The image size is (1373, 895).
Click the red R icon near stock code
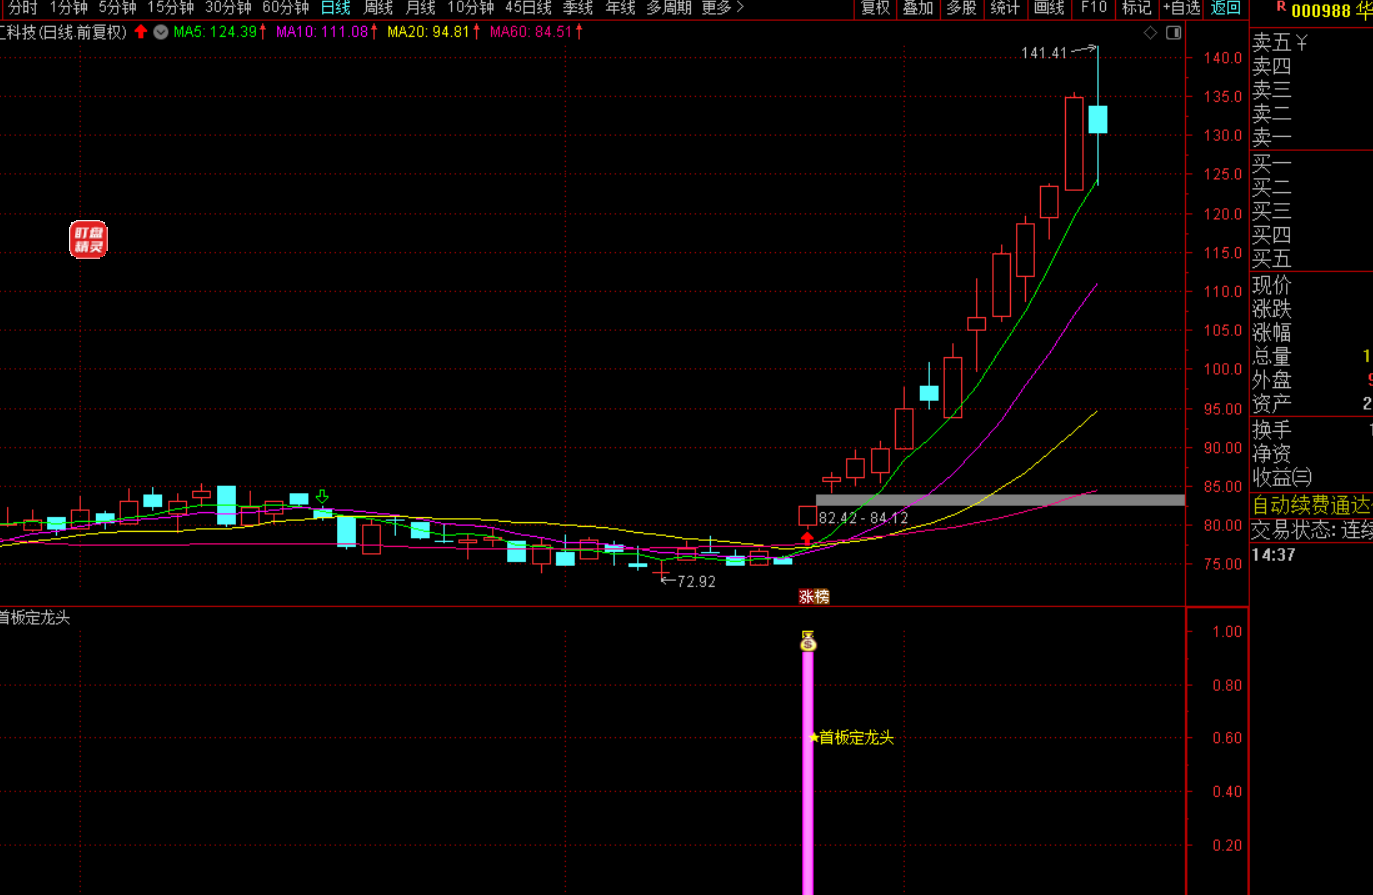coord(1281,8)
